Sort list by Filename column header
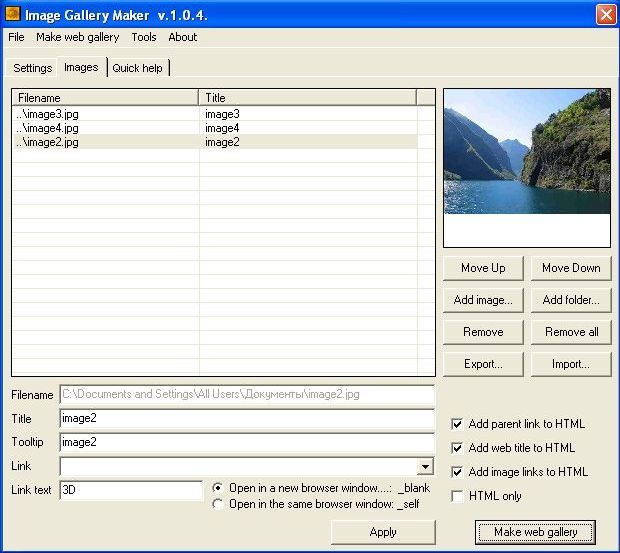Viewport: 620px width, 553px height. coord(105,98)
